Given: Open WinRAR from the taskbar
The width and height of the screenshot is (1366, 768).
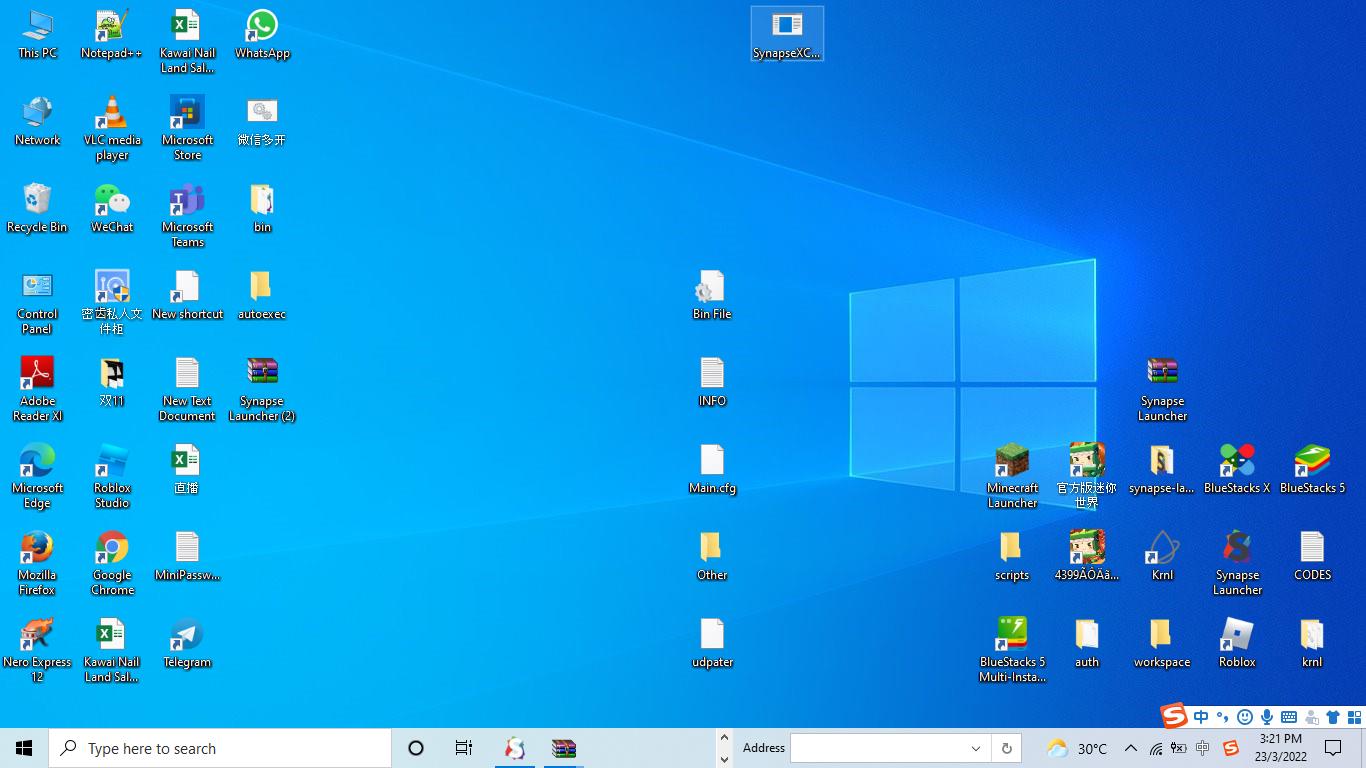Looking at the screenshot, I should coord(564,748).
